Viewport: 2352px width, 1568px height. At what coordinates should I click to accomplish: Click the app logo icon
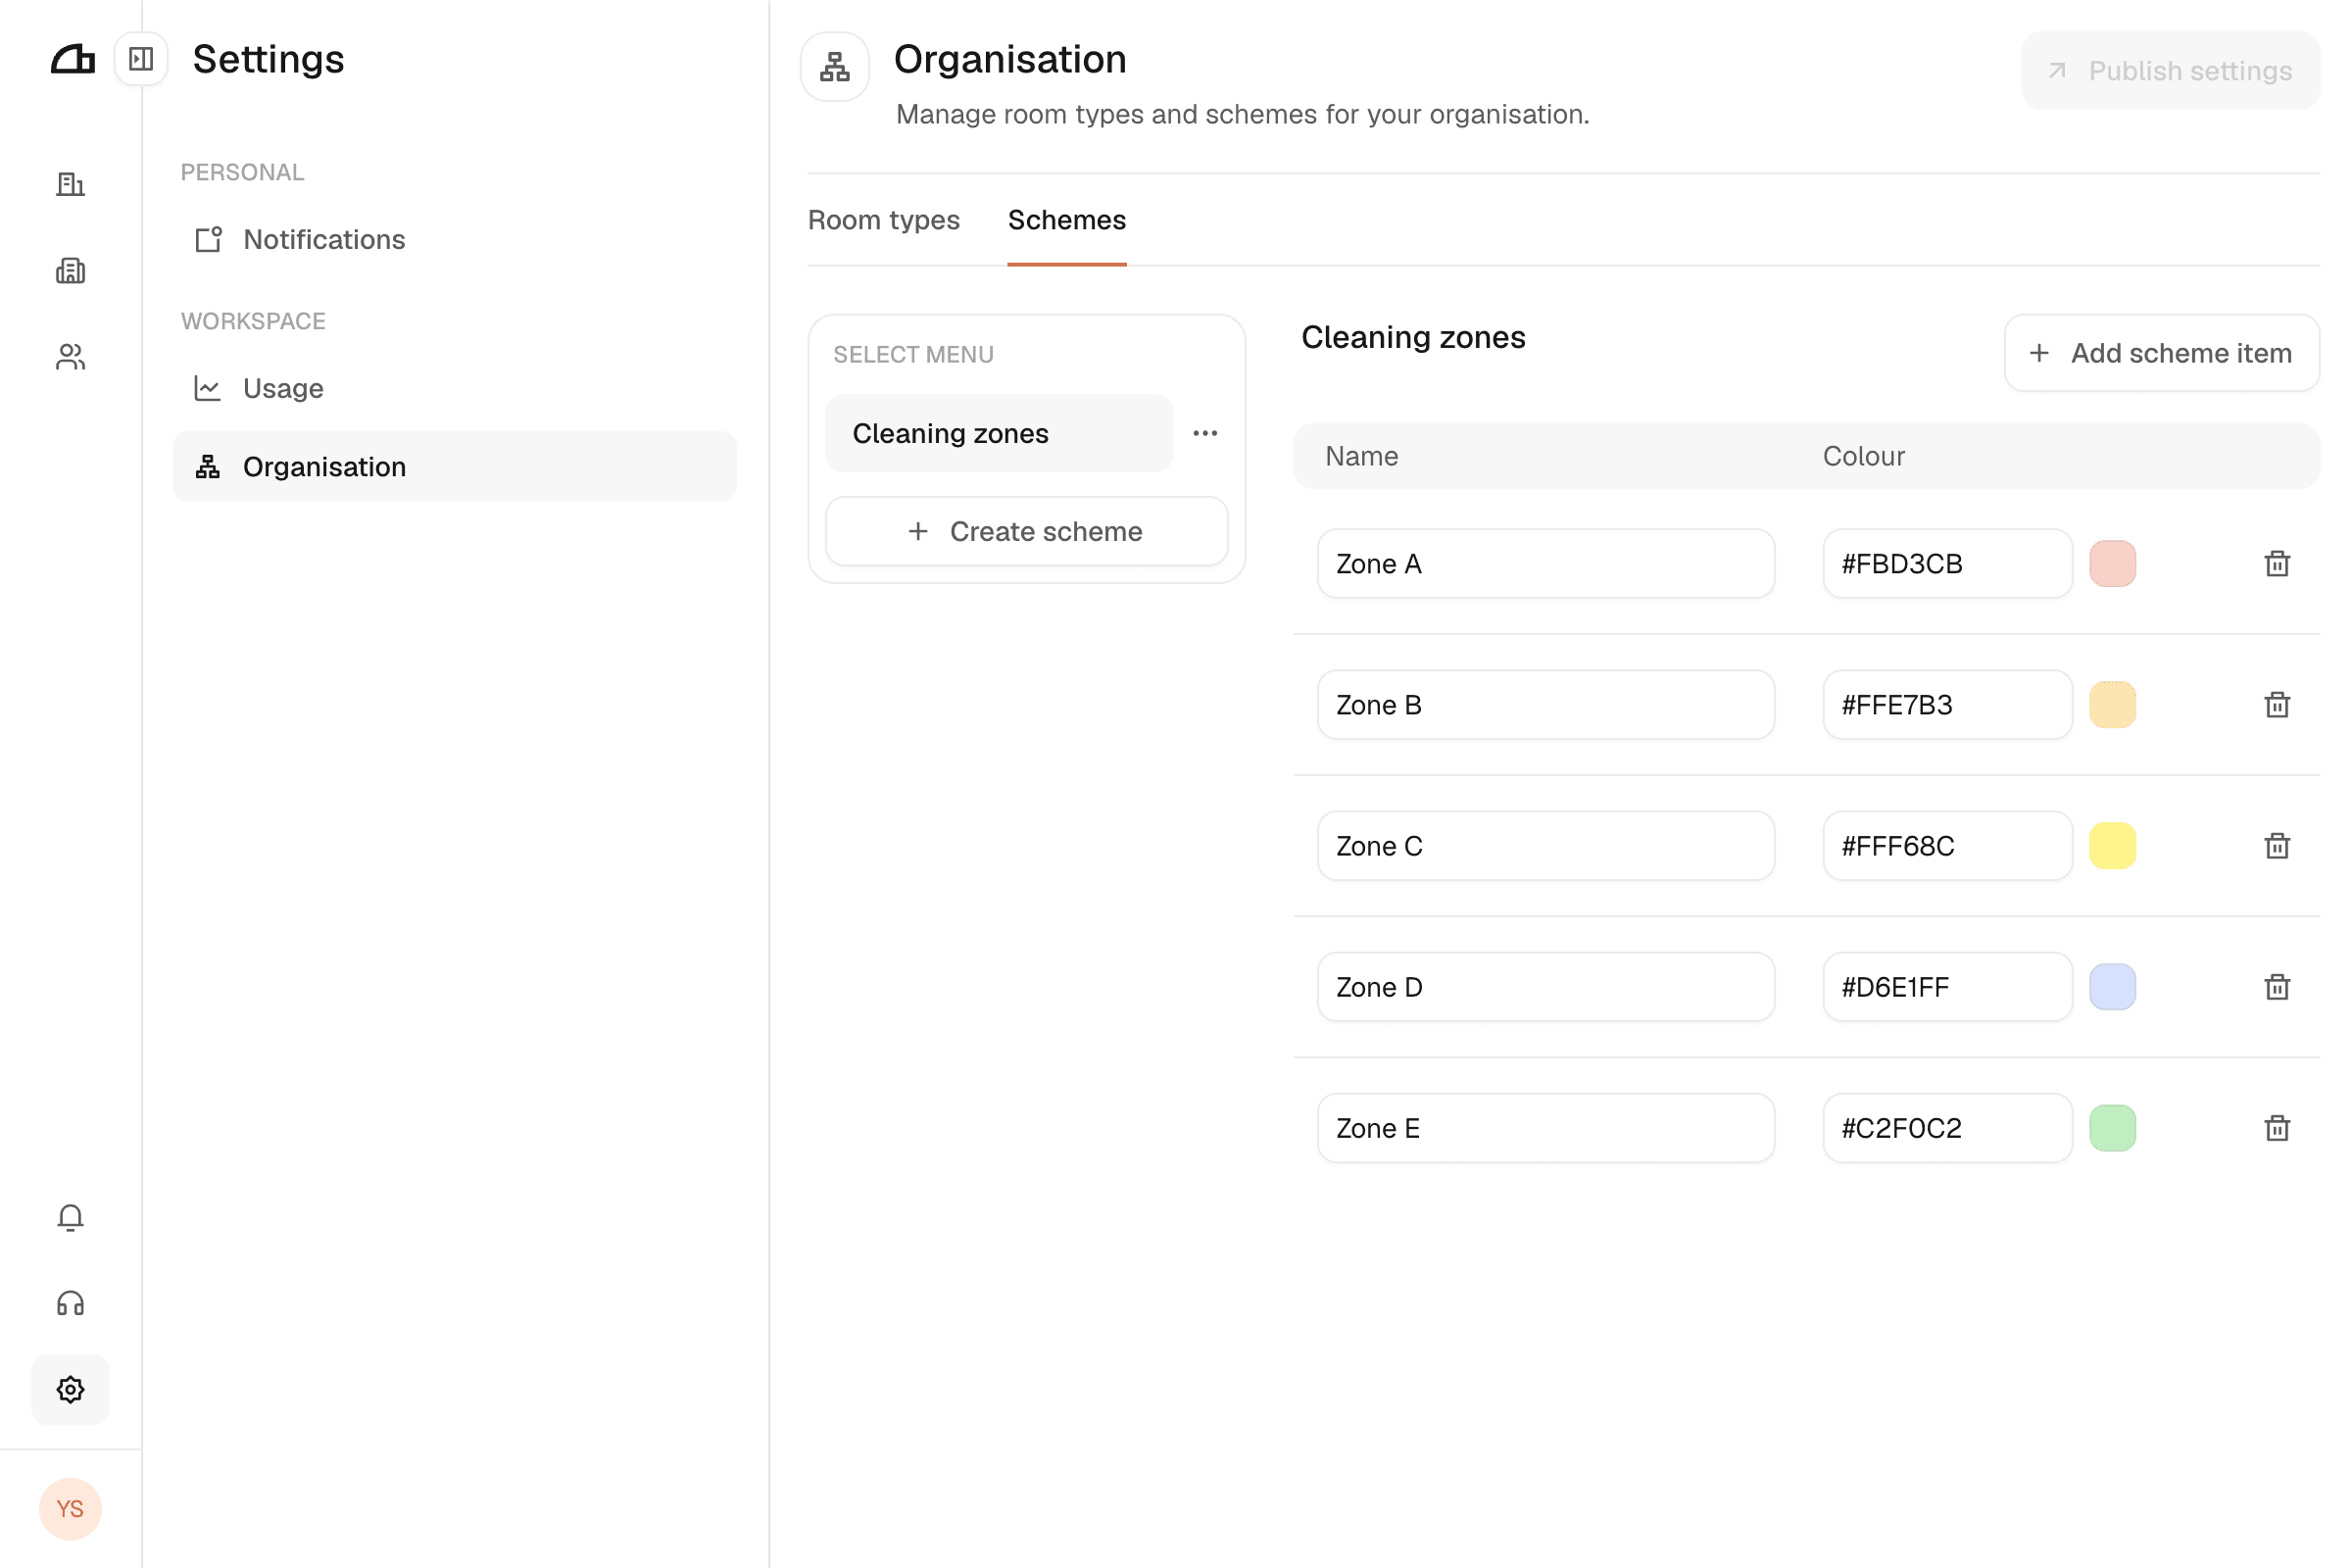point(72,60)
